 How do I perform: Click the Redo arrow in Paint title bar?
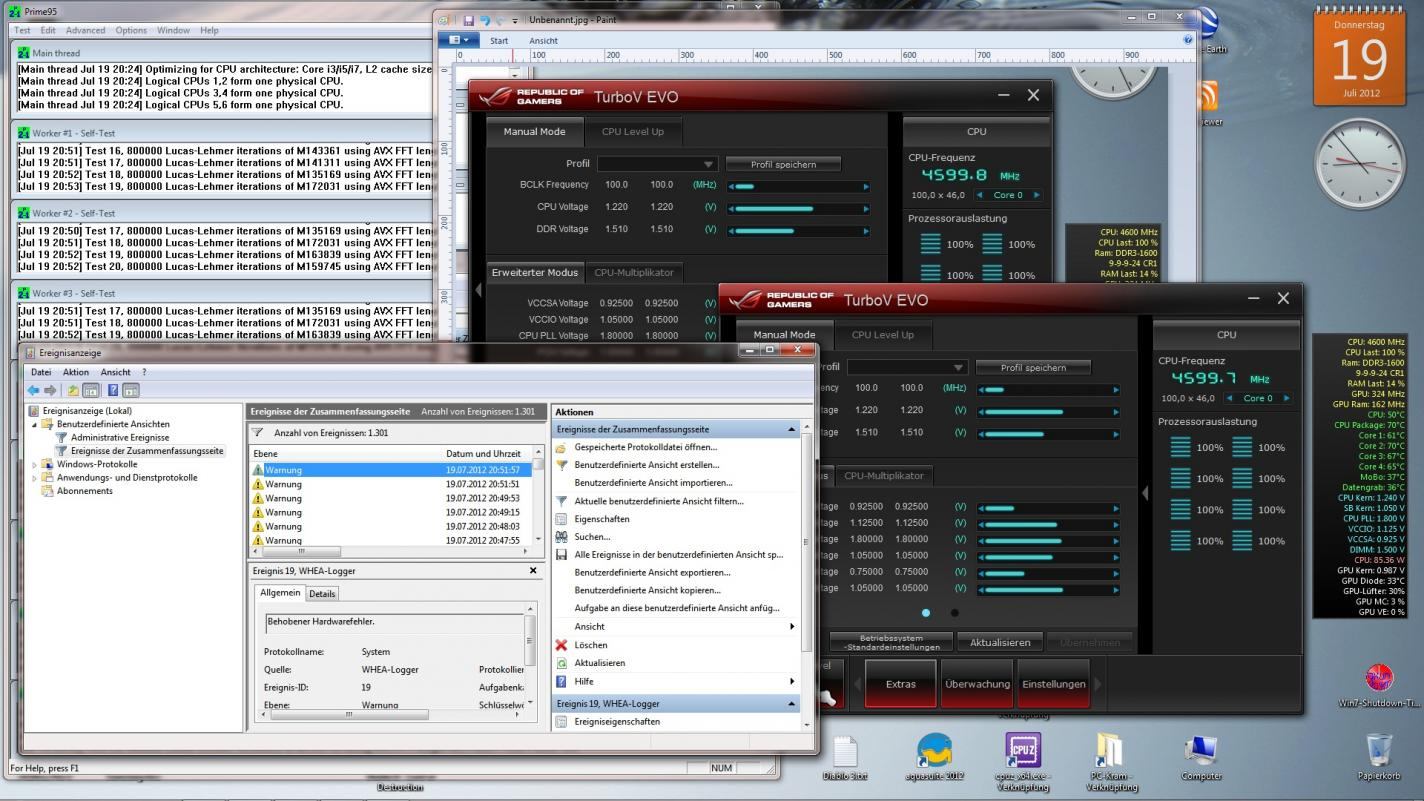point(501,20)
